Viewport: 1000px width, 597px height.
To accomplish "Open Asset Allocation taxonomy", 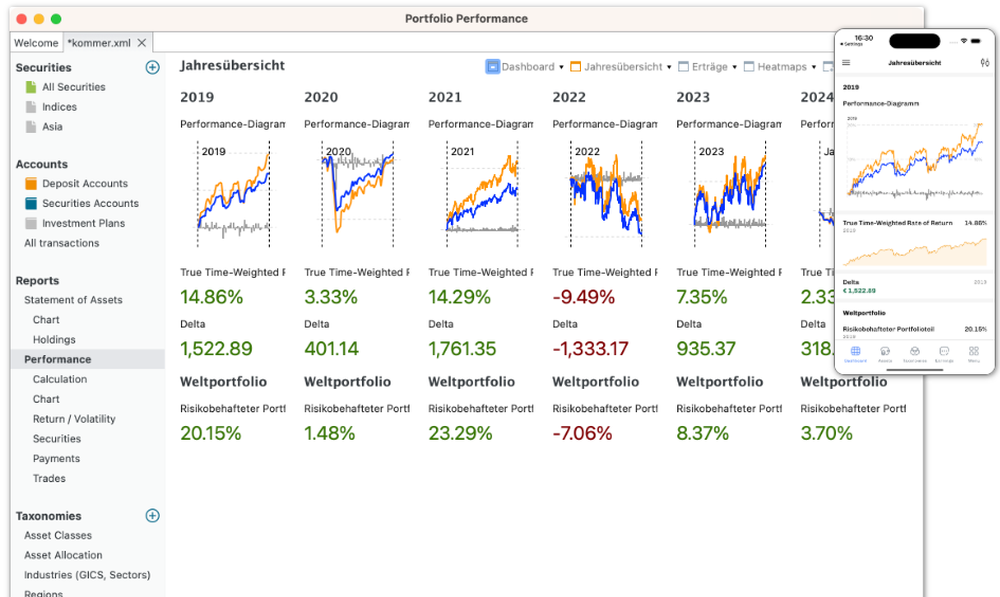I will tap(63, 555).
